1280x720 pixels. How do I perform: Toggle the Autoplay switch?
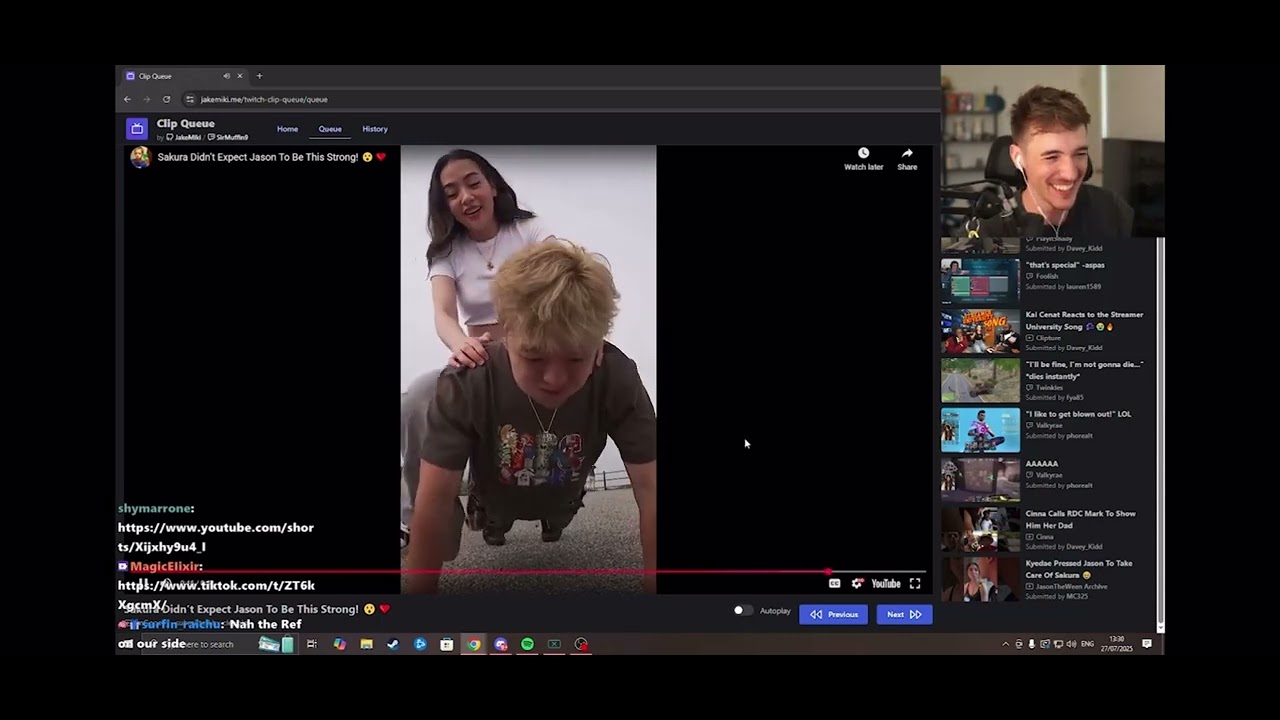(x=743, y=611)
